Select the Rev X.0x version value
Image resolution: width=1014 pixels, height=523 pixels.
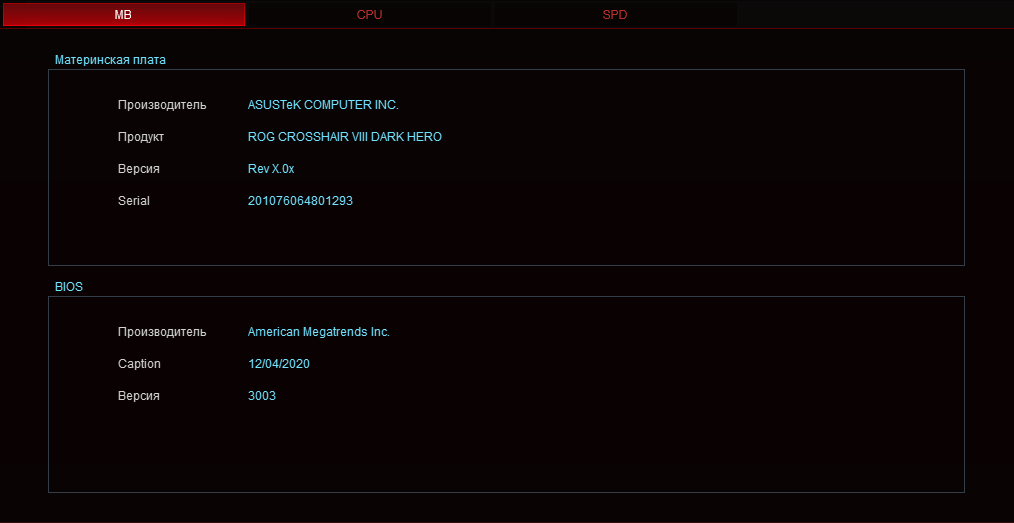[271, 169]
